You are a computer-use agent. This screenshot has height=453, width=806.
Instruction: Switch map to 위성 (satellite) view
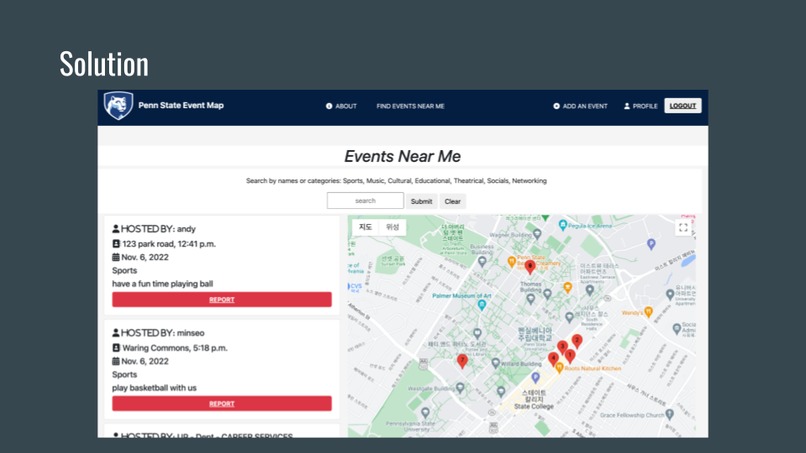tap(392, 227)
